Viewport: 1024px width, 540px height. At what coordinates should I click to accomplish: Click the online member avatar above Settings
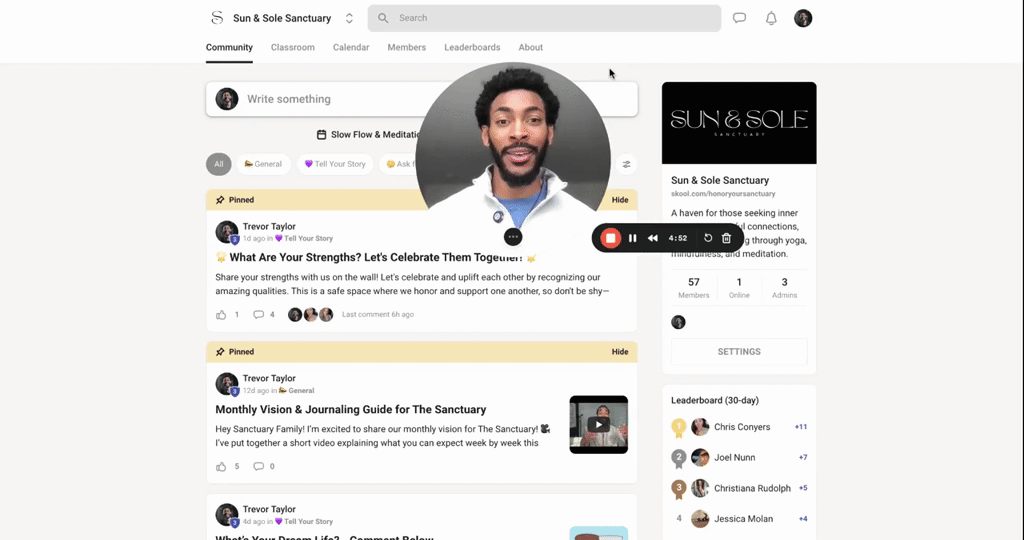pyautogui.click(x=679, y=322)
